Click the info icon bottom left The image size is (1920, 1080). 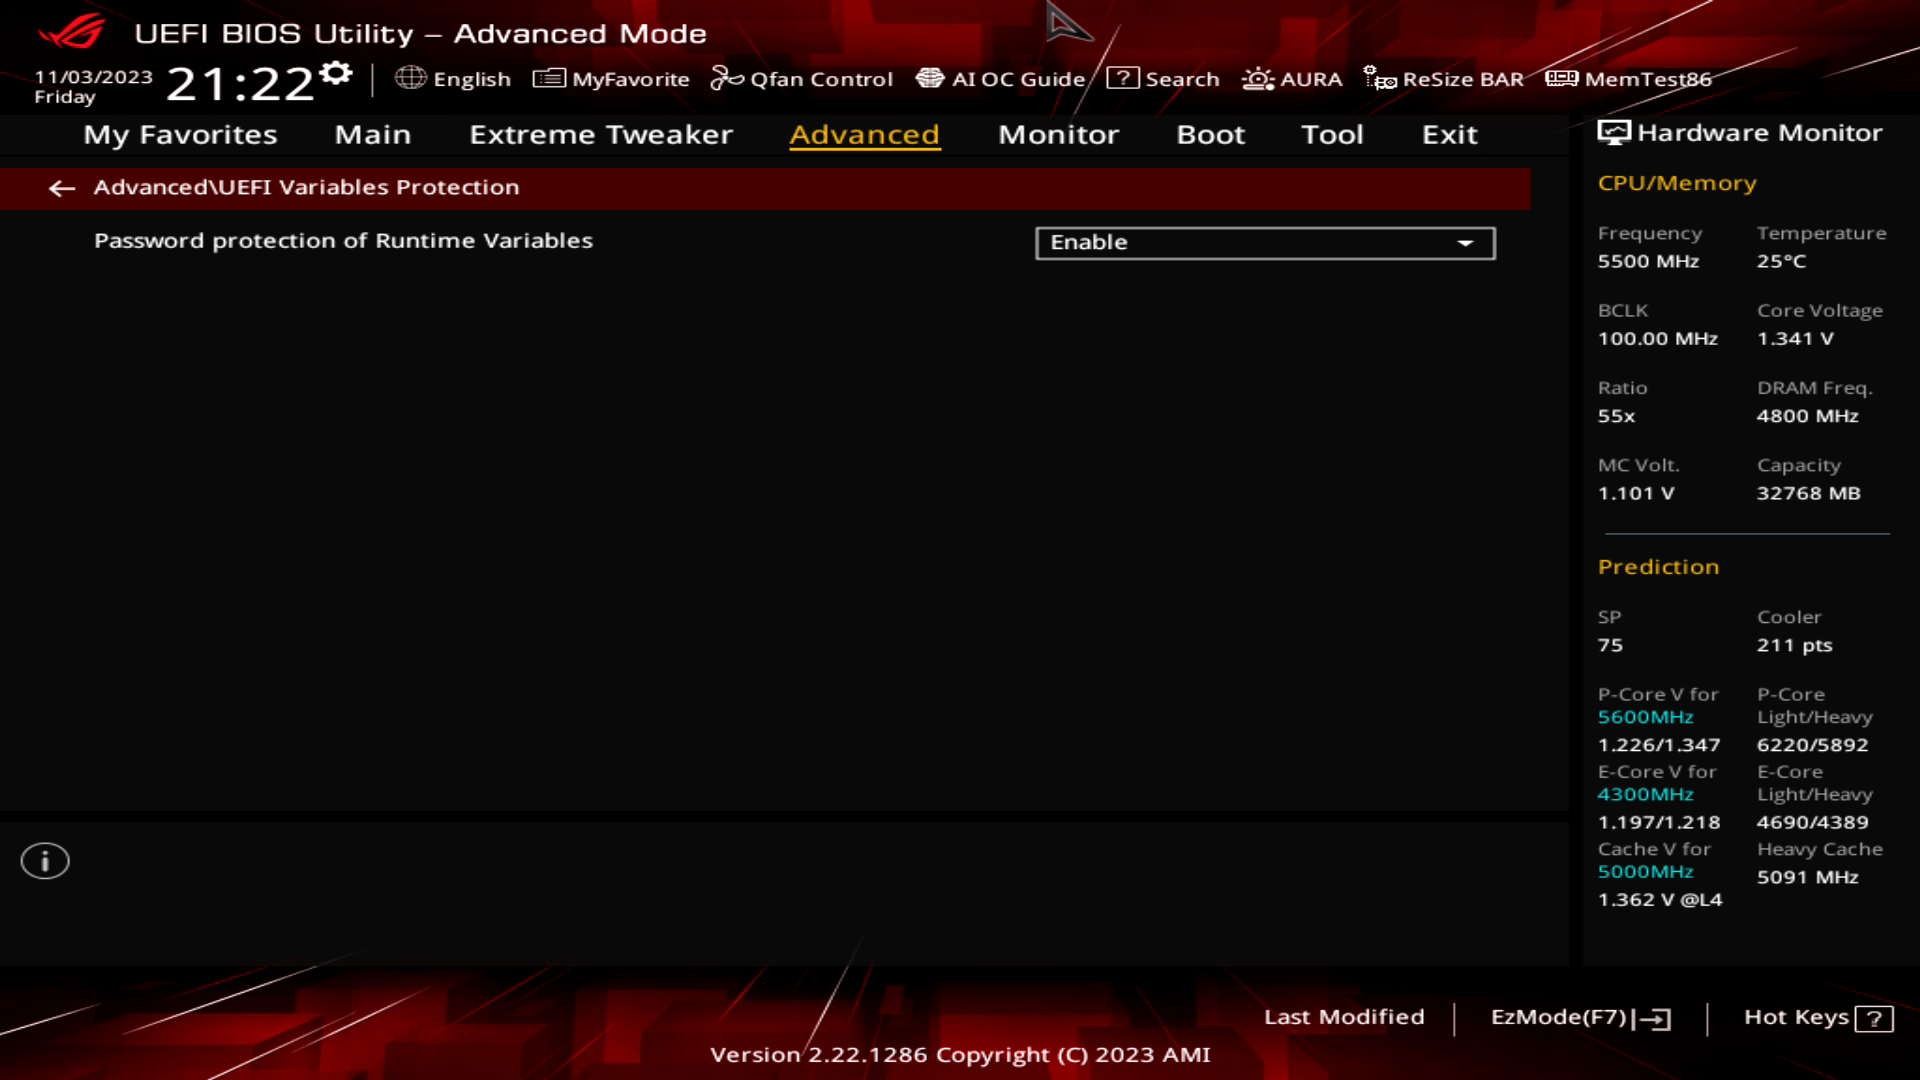coord(44,860)
